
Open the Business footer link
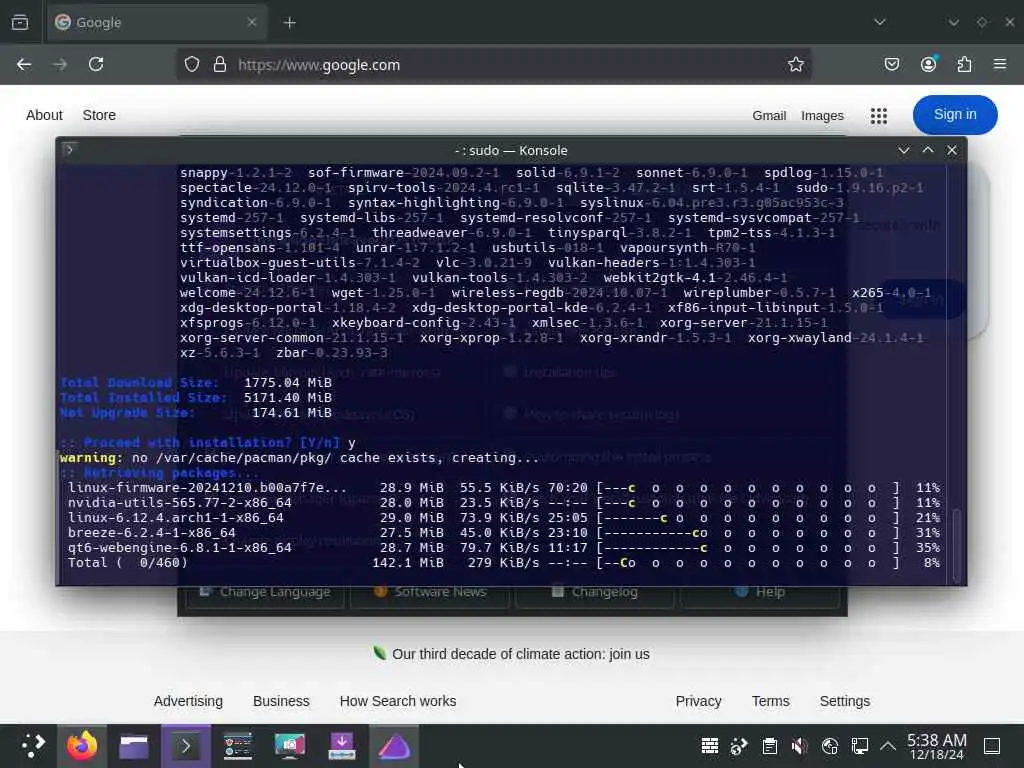click(x=281, y=701)
